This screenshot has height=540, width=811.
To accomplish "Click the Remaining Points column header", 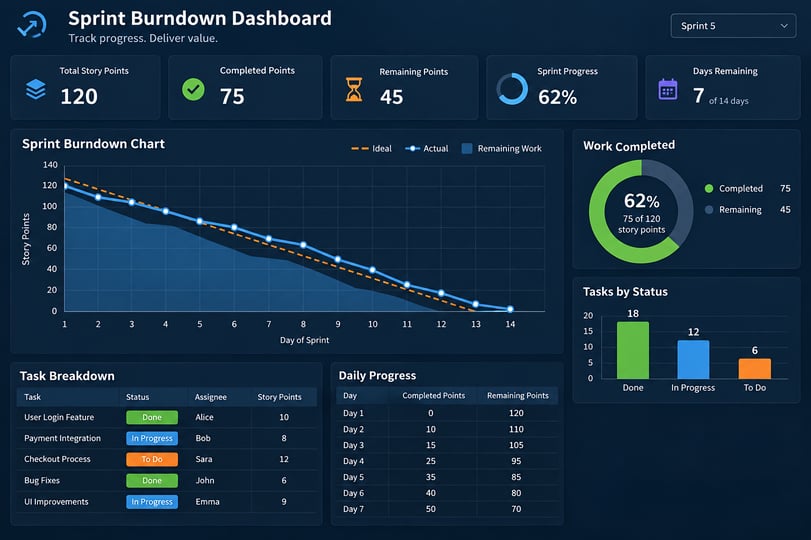I will click(x=518, y=395).
